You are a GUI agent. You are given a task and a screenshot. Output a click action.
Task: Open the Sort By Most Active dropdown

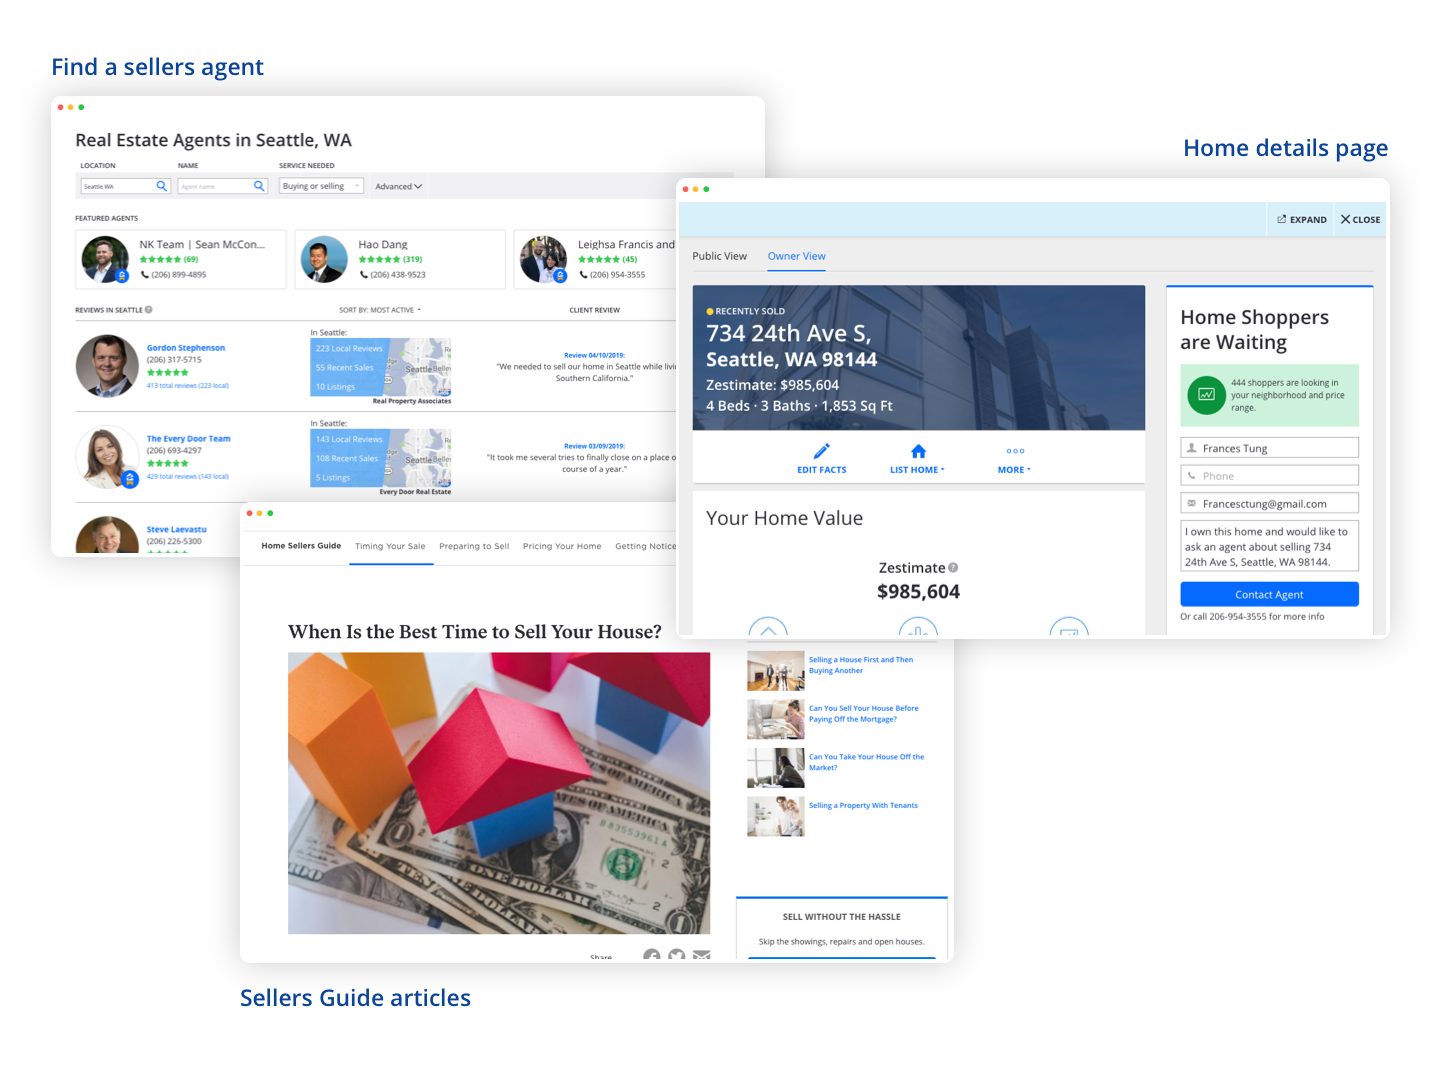click(380, 310)
